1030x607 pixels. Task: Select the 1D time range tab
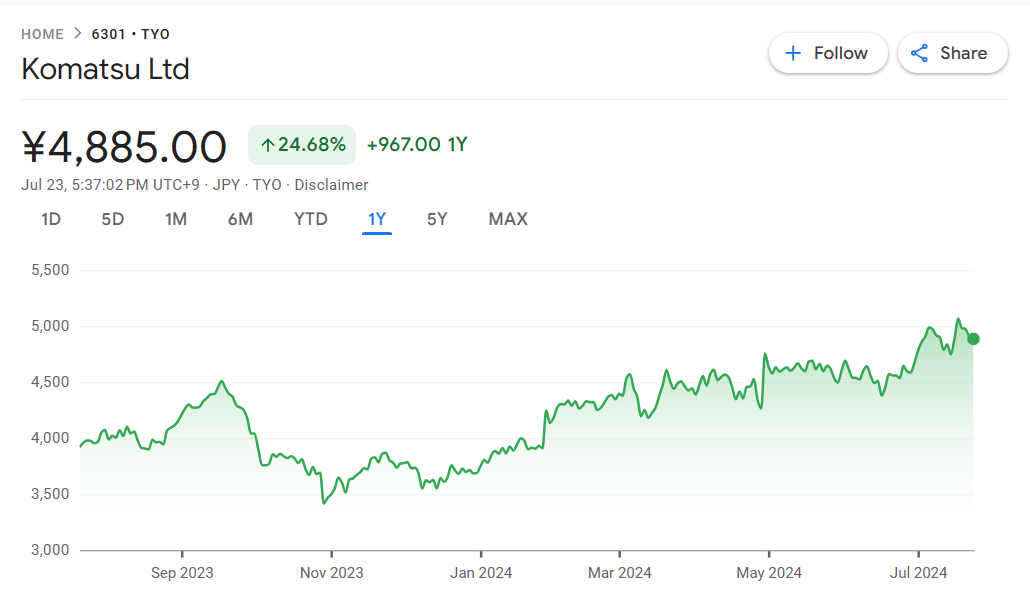click(51, 219)
